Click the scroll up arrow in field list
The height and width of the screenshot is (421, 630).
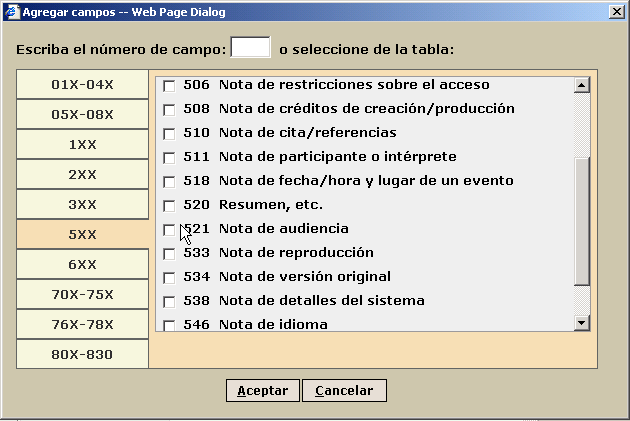tap(581, 86)
